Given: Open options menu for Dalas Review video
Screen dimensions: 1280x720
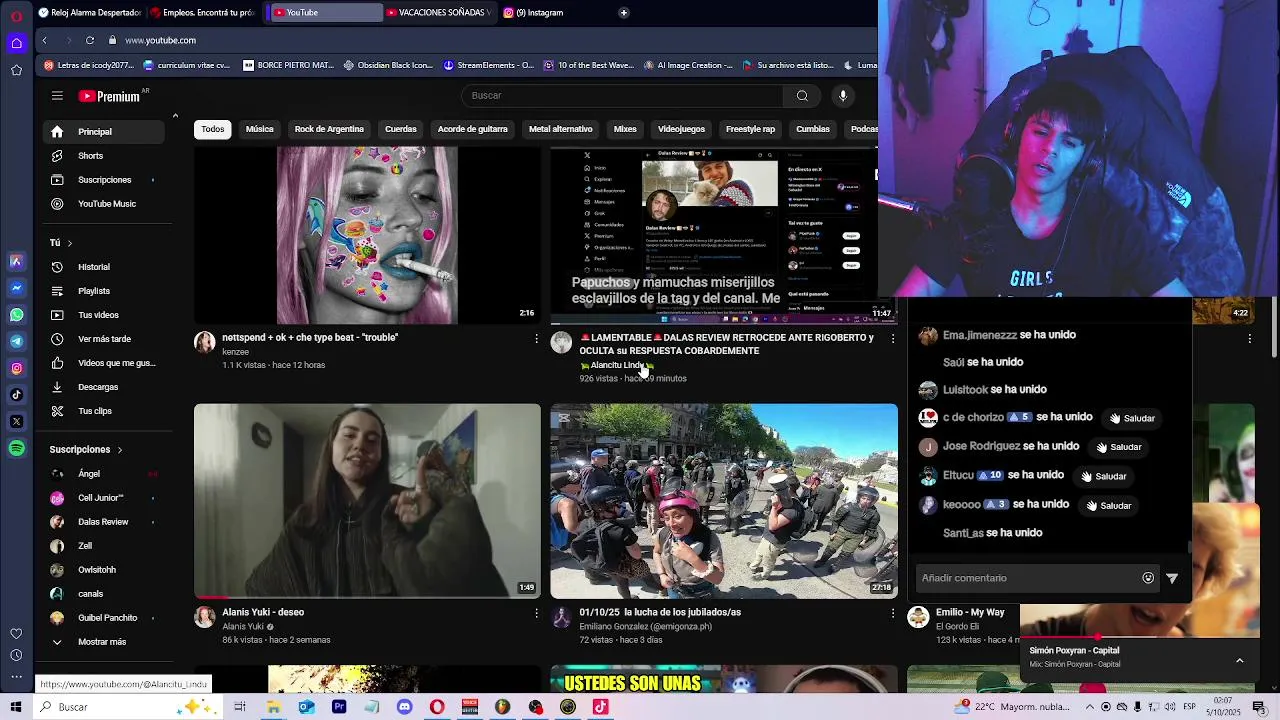Looking at the screenshot, I should [893, 339].
